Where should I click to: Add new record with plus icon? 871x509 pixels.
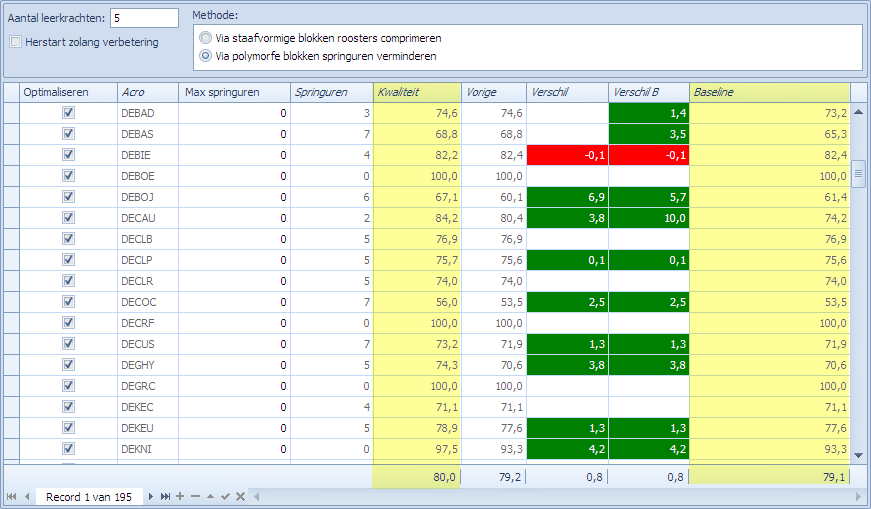pyautogui.click(x=180, y=497)
